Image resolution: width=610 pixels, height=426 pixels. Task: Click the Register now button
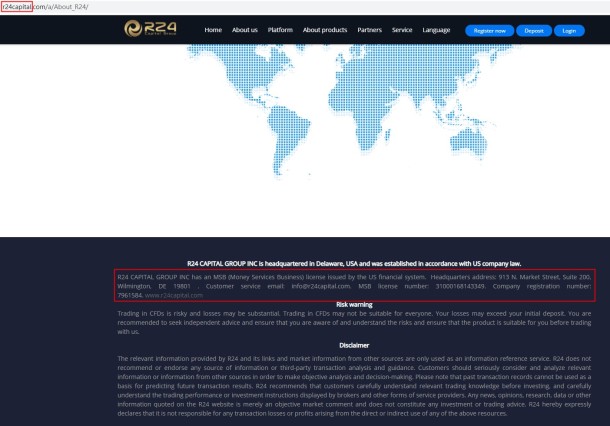coord(489,31)
